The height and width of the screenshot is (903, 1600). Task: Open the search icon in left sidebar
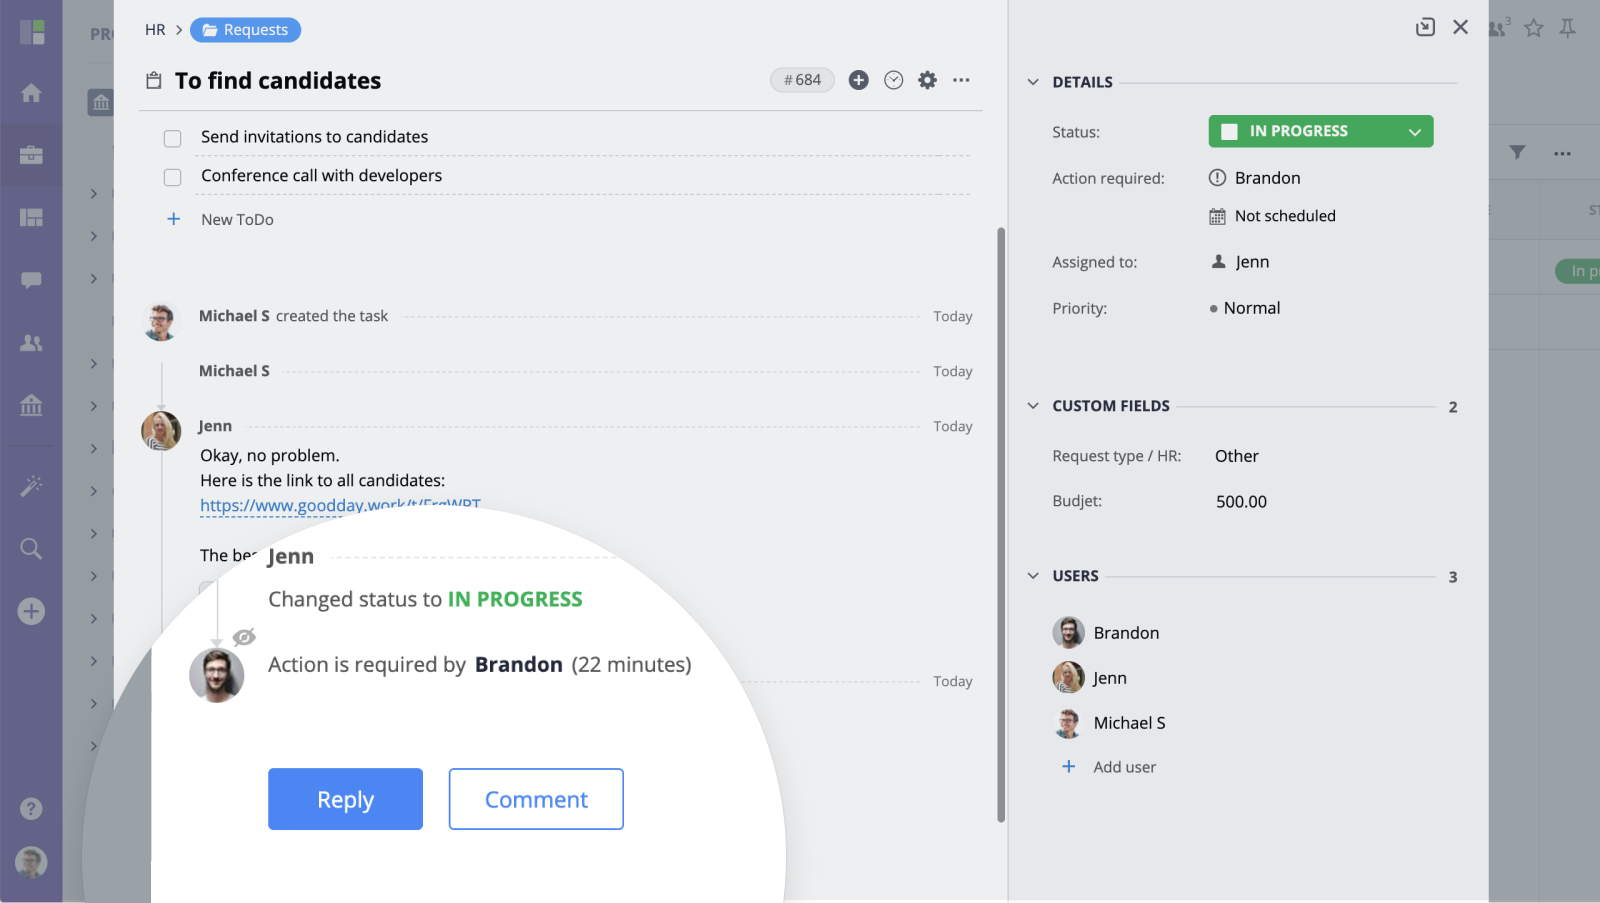(x=31, y=548)
